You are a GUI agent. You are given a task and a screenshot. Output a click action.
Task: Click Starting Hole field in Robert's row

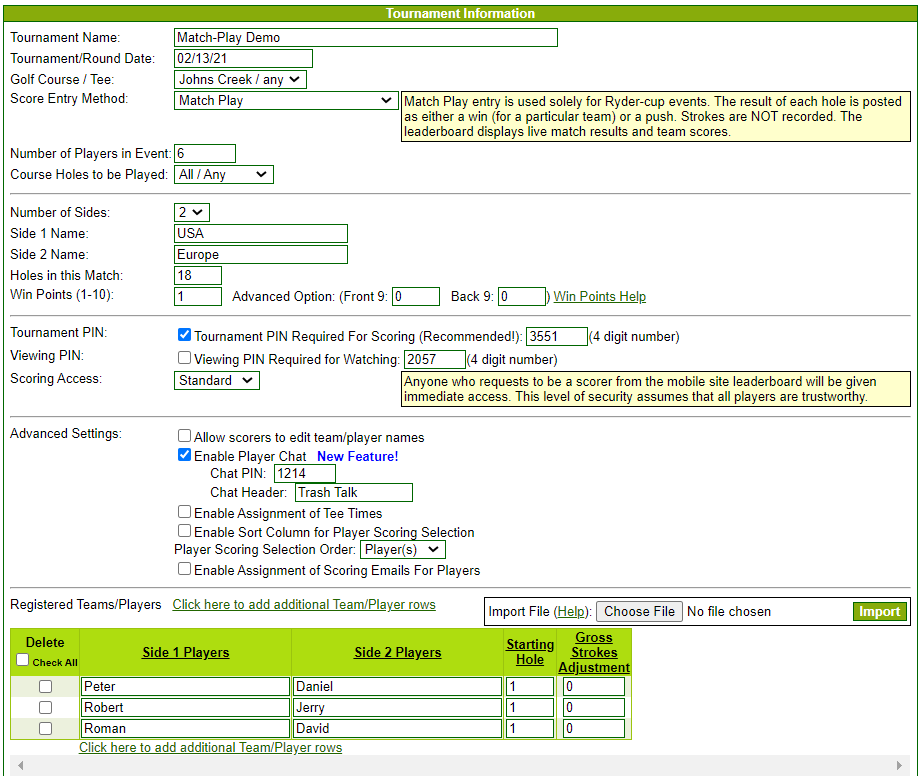pyautogui.click(x=530, y=708)
